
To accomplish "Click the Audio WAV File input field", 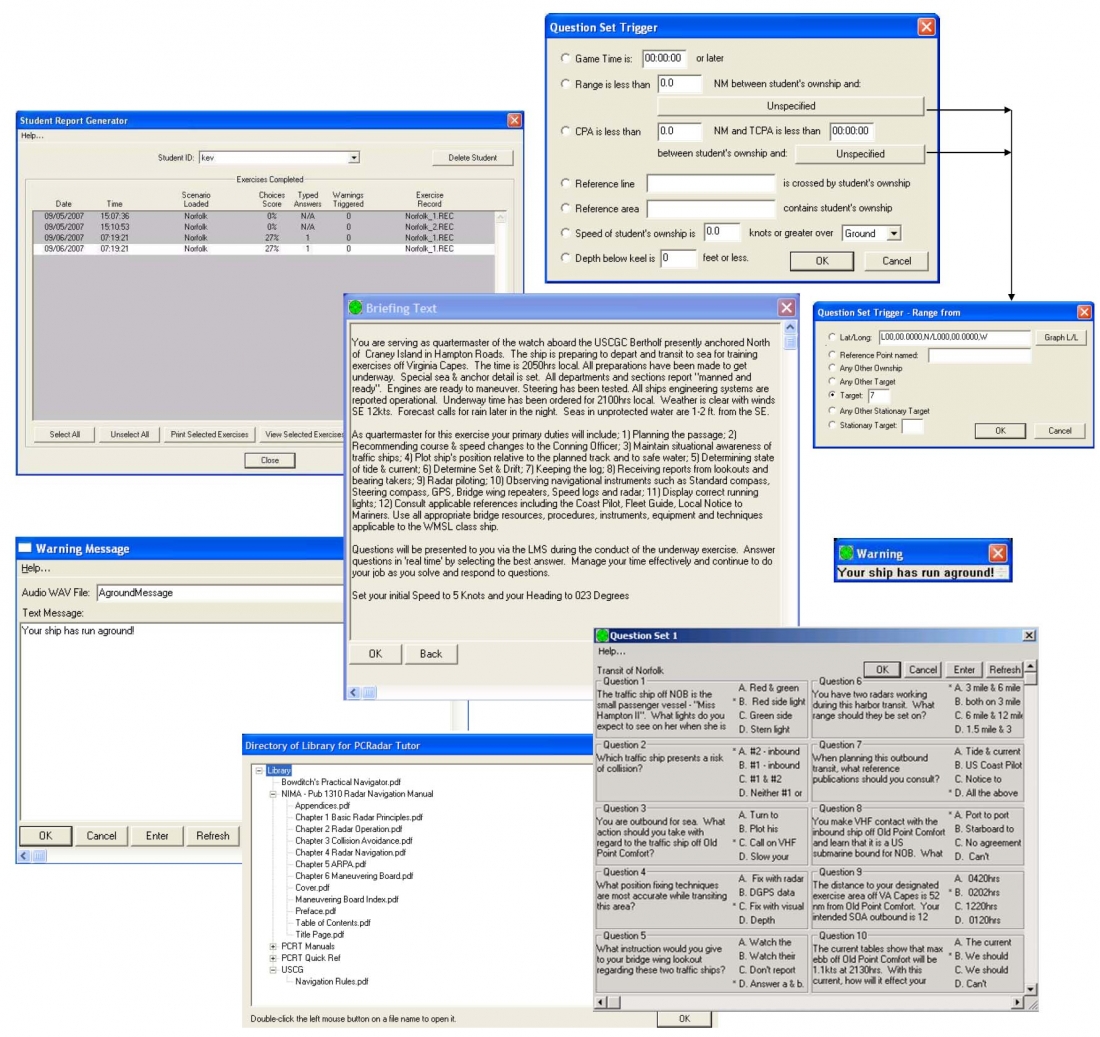I will (x=220, y=593).
